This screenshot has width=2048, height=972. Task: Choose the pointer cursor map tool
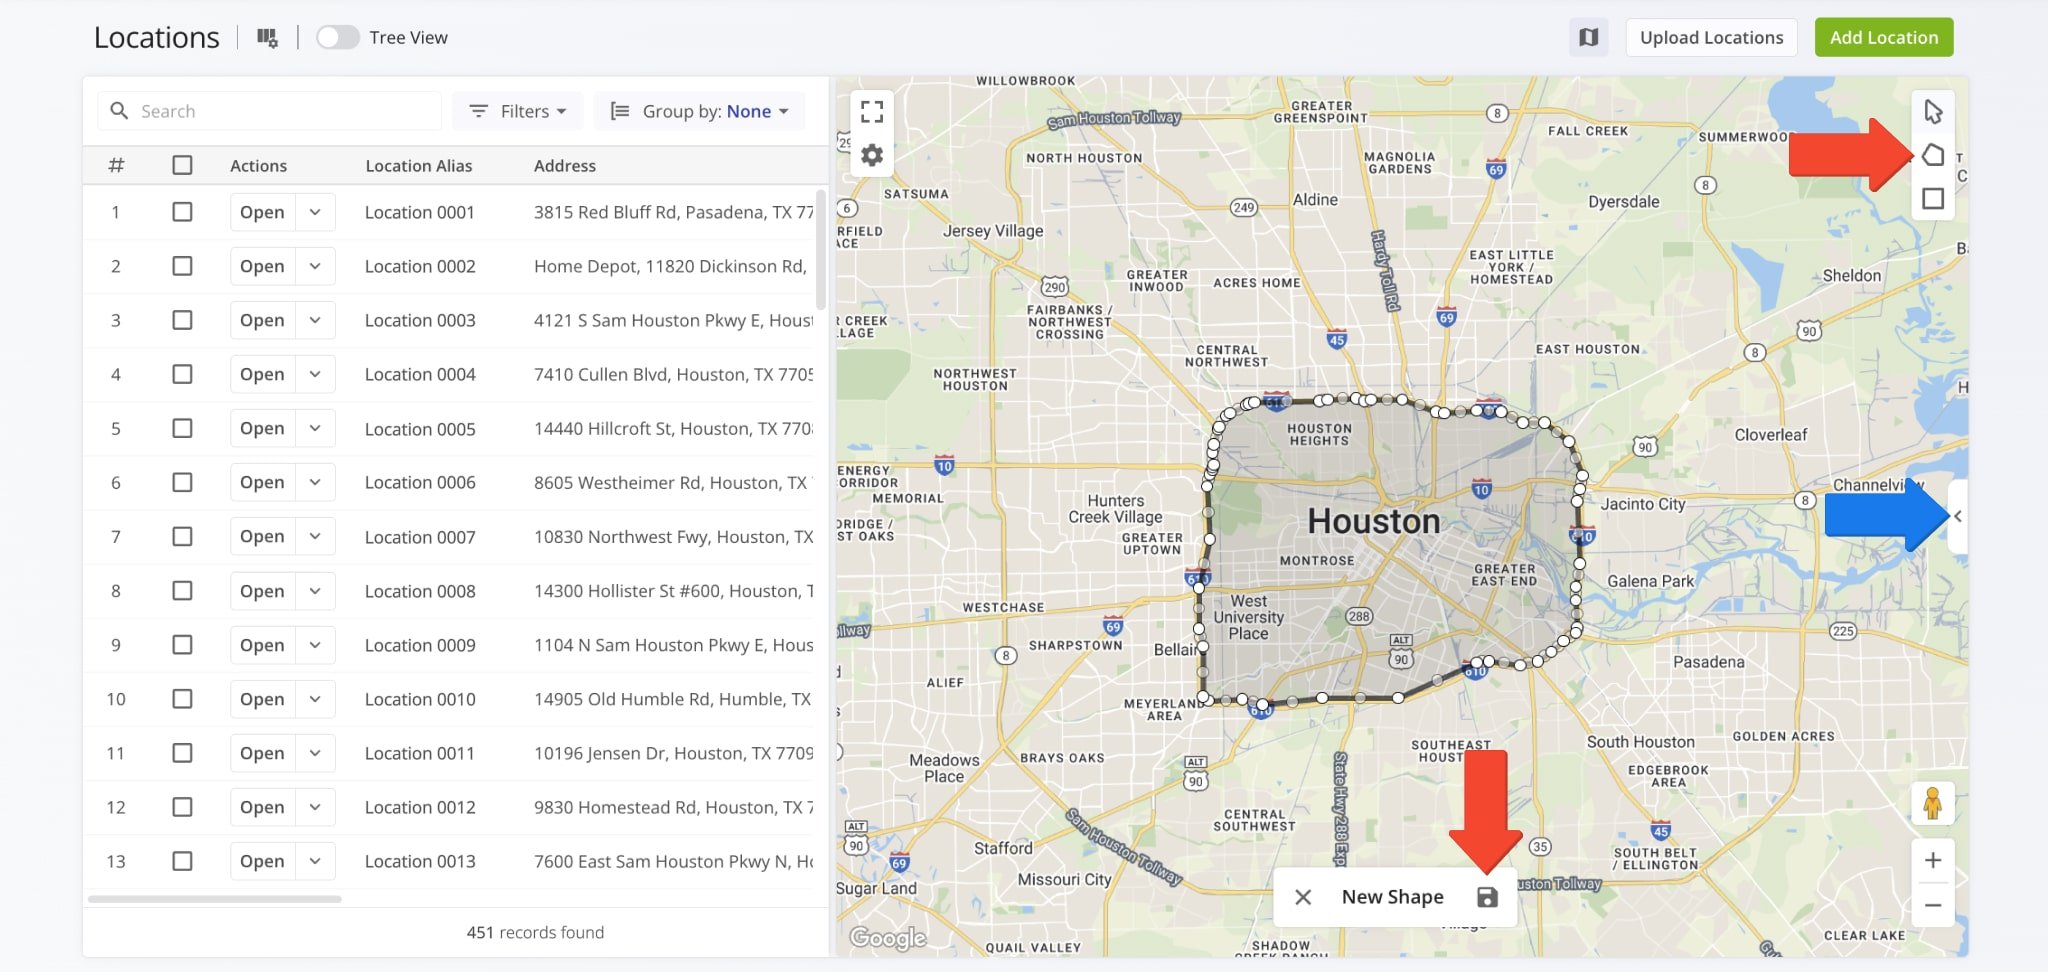click(x=1933, y=111)
